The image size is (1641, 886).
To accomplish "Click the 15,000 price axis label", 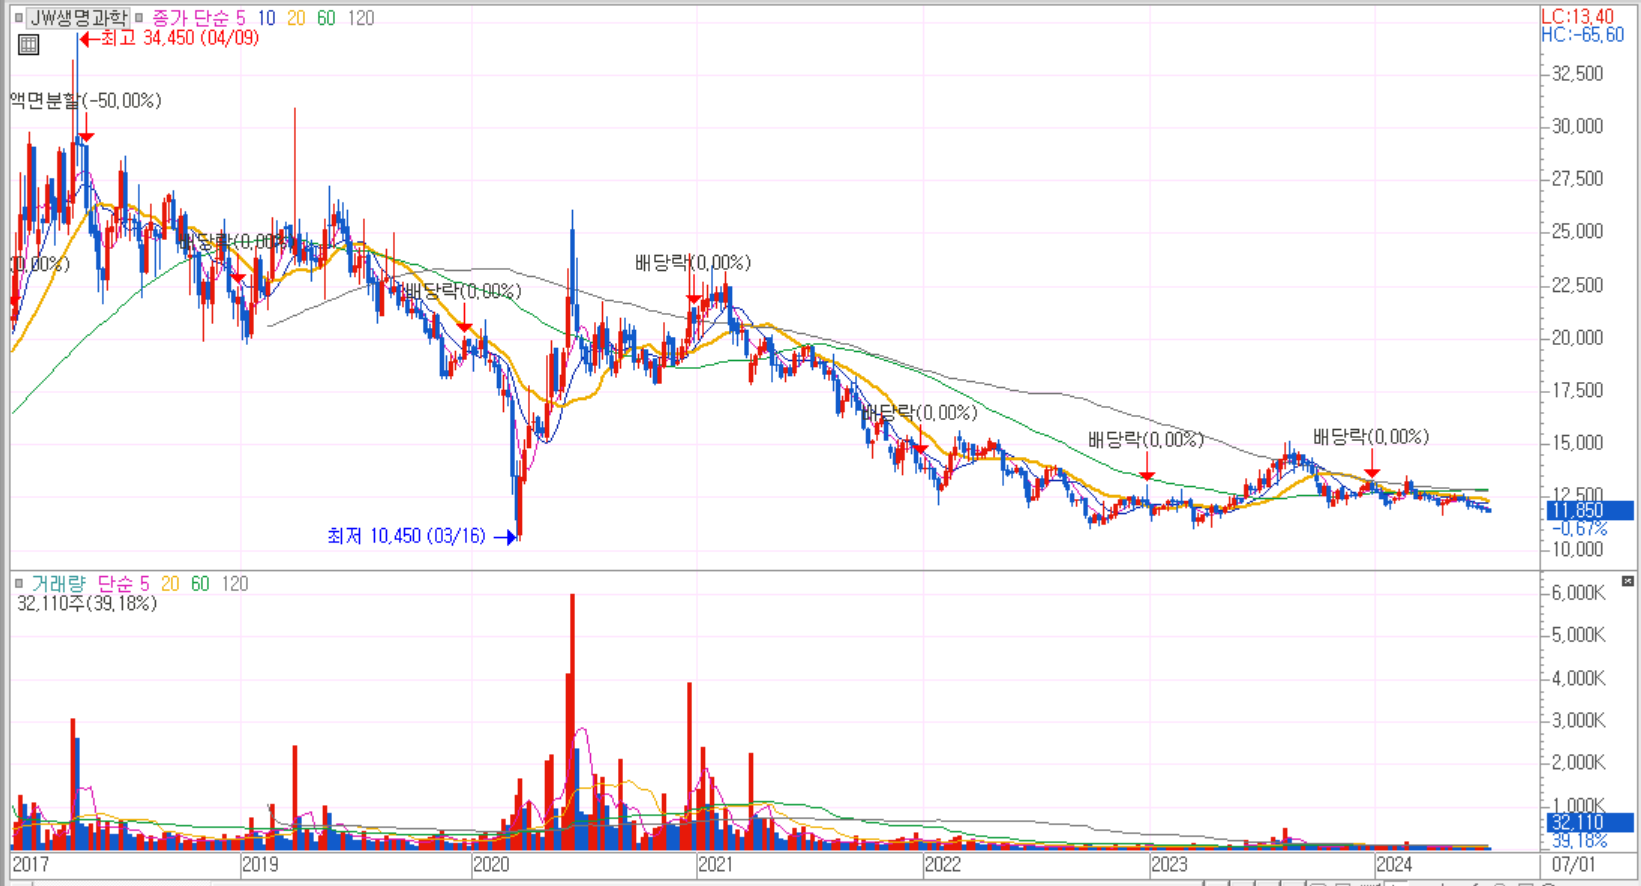I will tap(1577, 443).
